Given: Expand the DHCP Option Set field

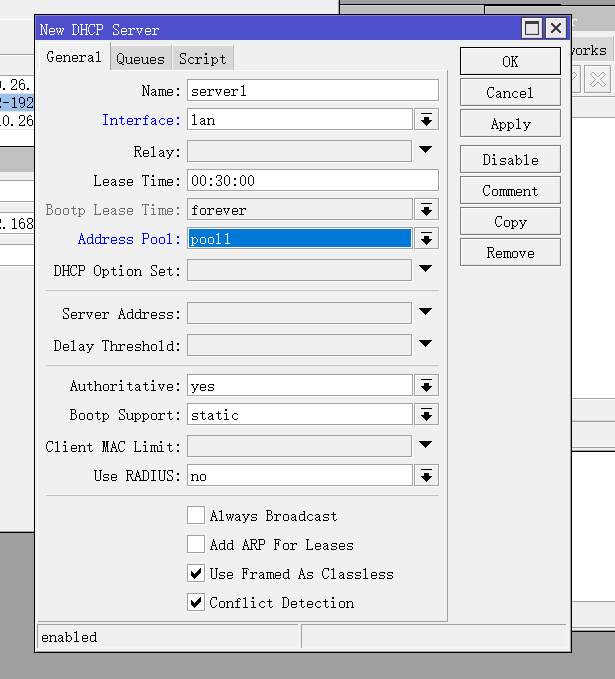Looking at the screenshot, I should pos(426,270).
